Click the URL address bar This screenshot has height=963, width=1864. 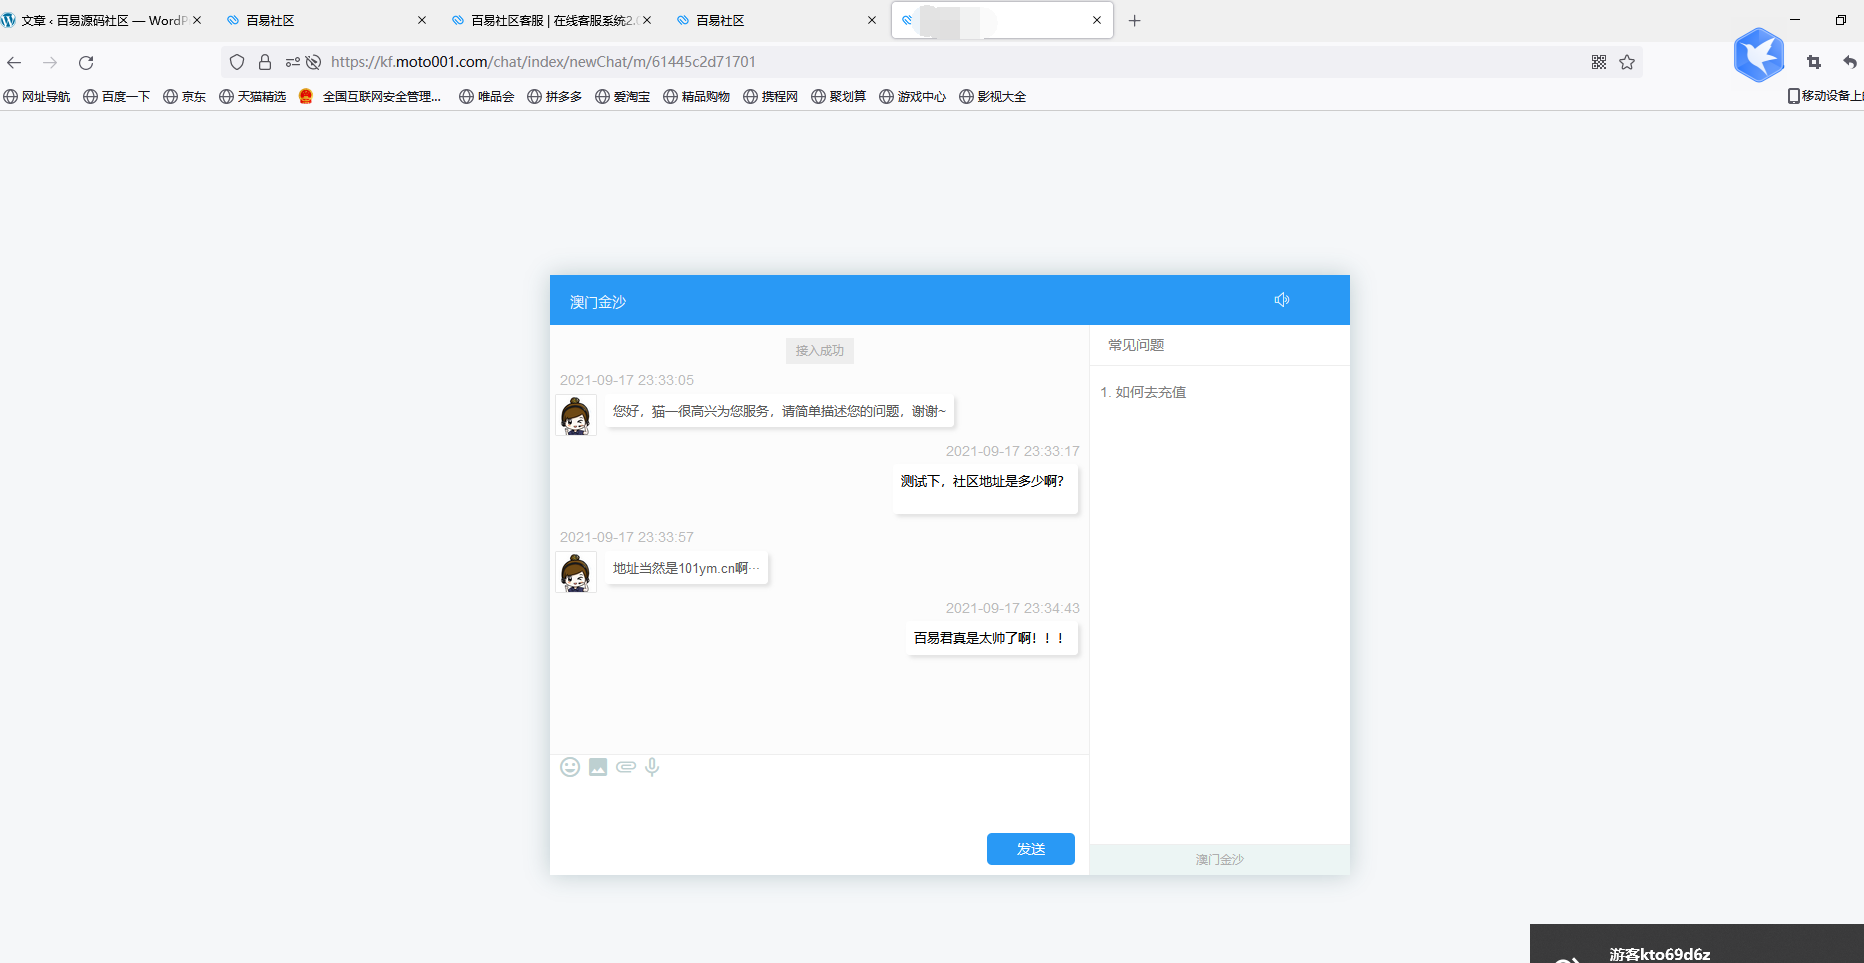(900, 62)
